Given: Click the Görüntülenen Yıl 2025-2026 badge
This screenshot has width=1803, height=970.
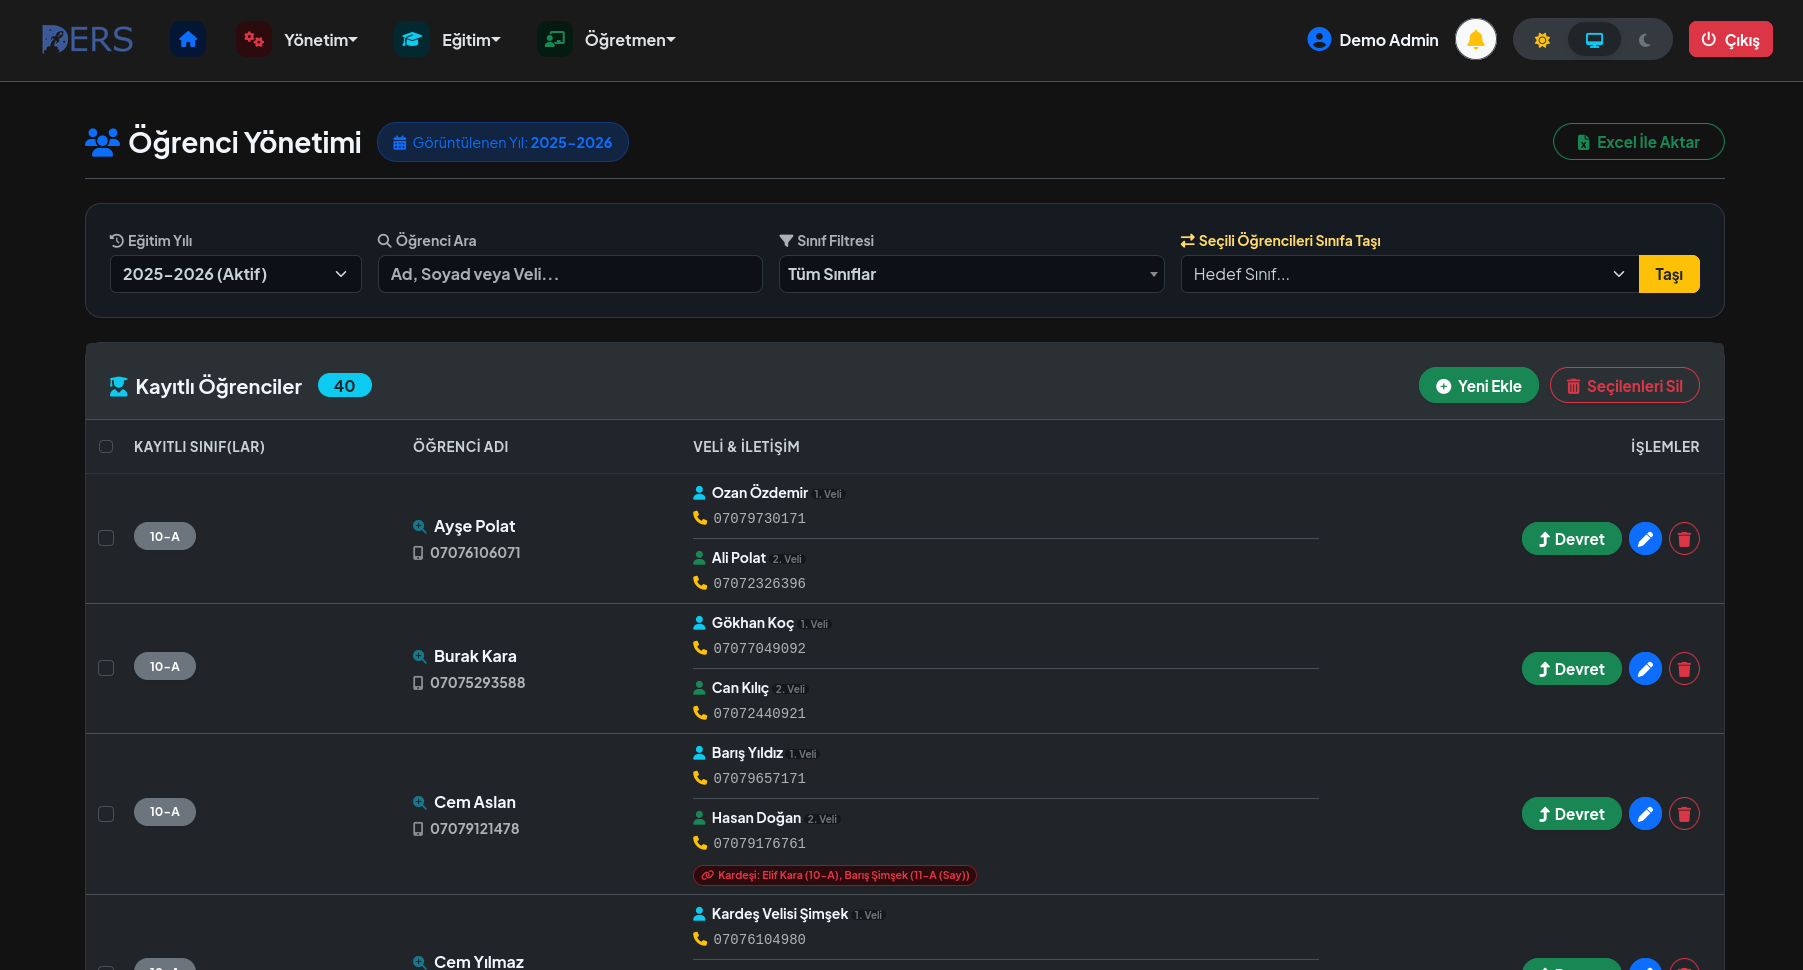Looking at the screenshot, I should (x=503, y=142).
